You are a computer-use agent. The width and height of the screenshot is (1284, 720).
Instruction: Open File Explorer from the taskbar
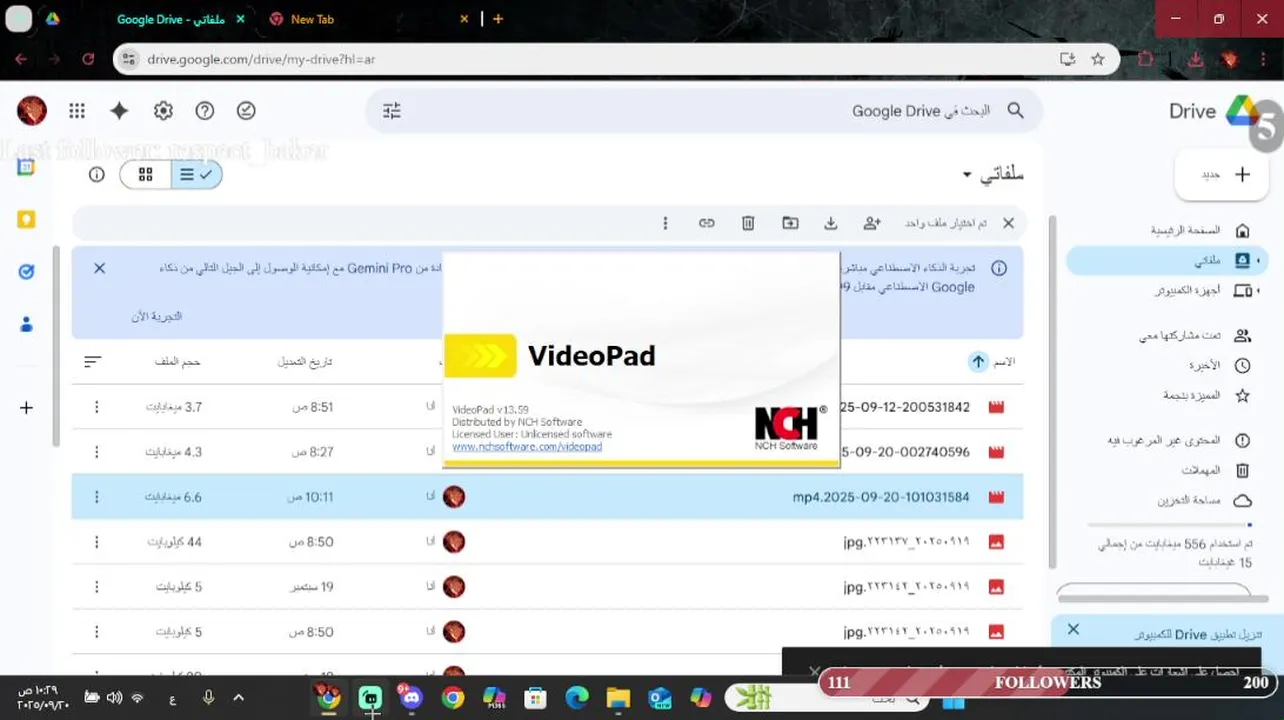click(617, 697)
